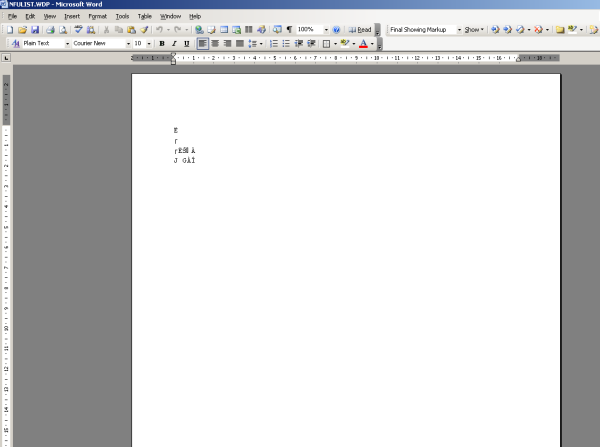Image resolution: width=600 pixels, height=447 pixels.
Task: Open the Table menu
Action: (x=145, y=16)
